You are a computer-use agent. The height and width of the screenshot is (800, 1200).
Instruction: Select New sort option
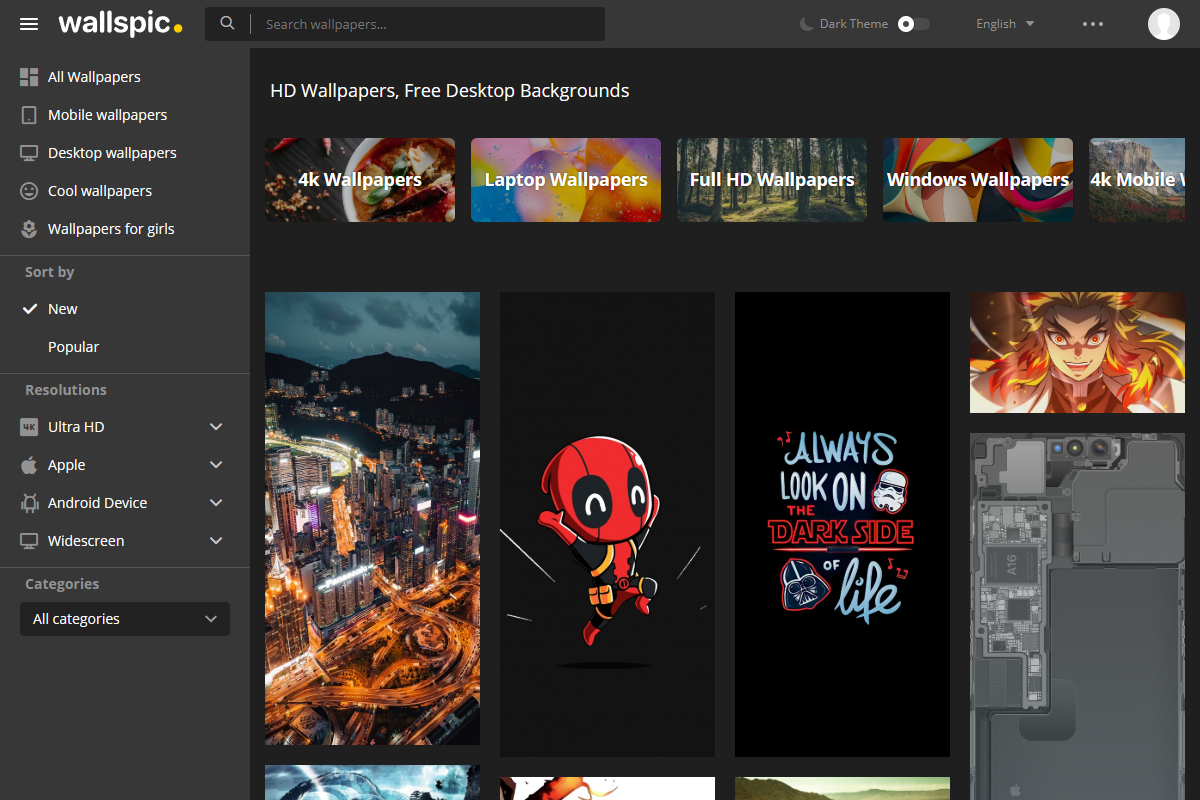click(63, 309)
